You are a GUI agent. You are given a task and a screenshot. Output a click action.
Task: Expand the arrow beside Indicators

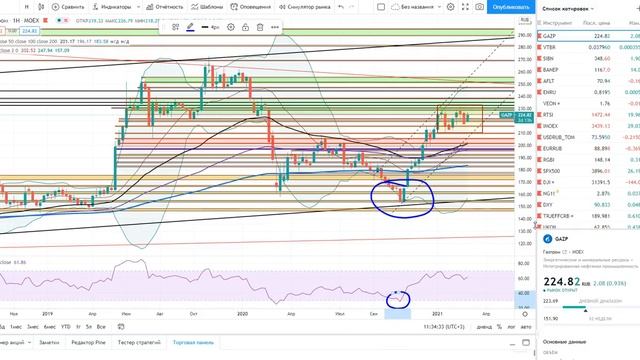(138, 7)
